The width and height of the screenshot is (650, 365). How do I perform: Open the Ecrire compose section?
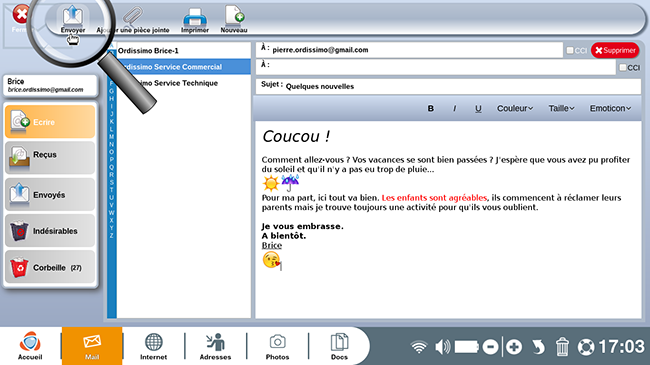click(x=50, y=122)
